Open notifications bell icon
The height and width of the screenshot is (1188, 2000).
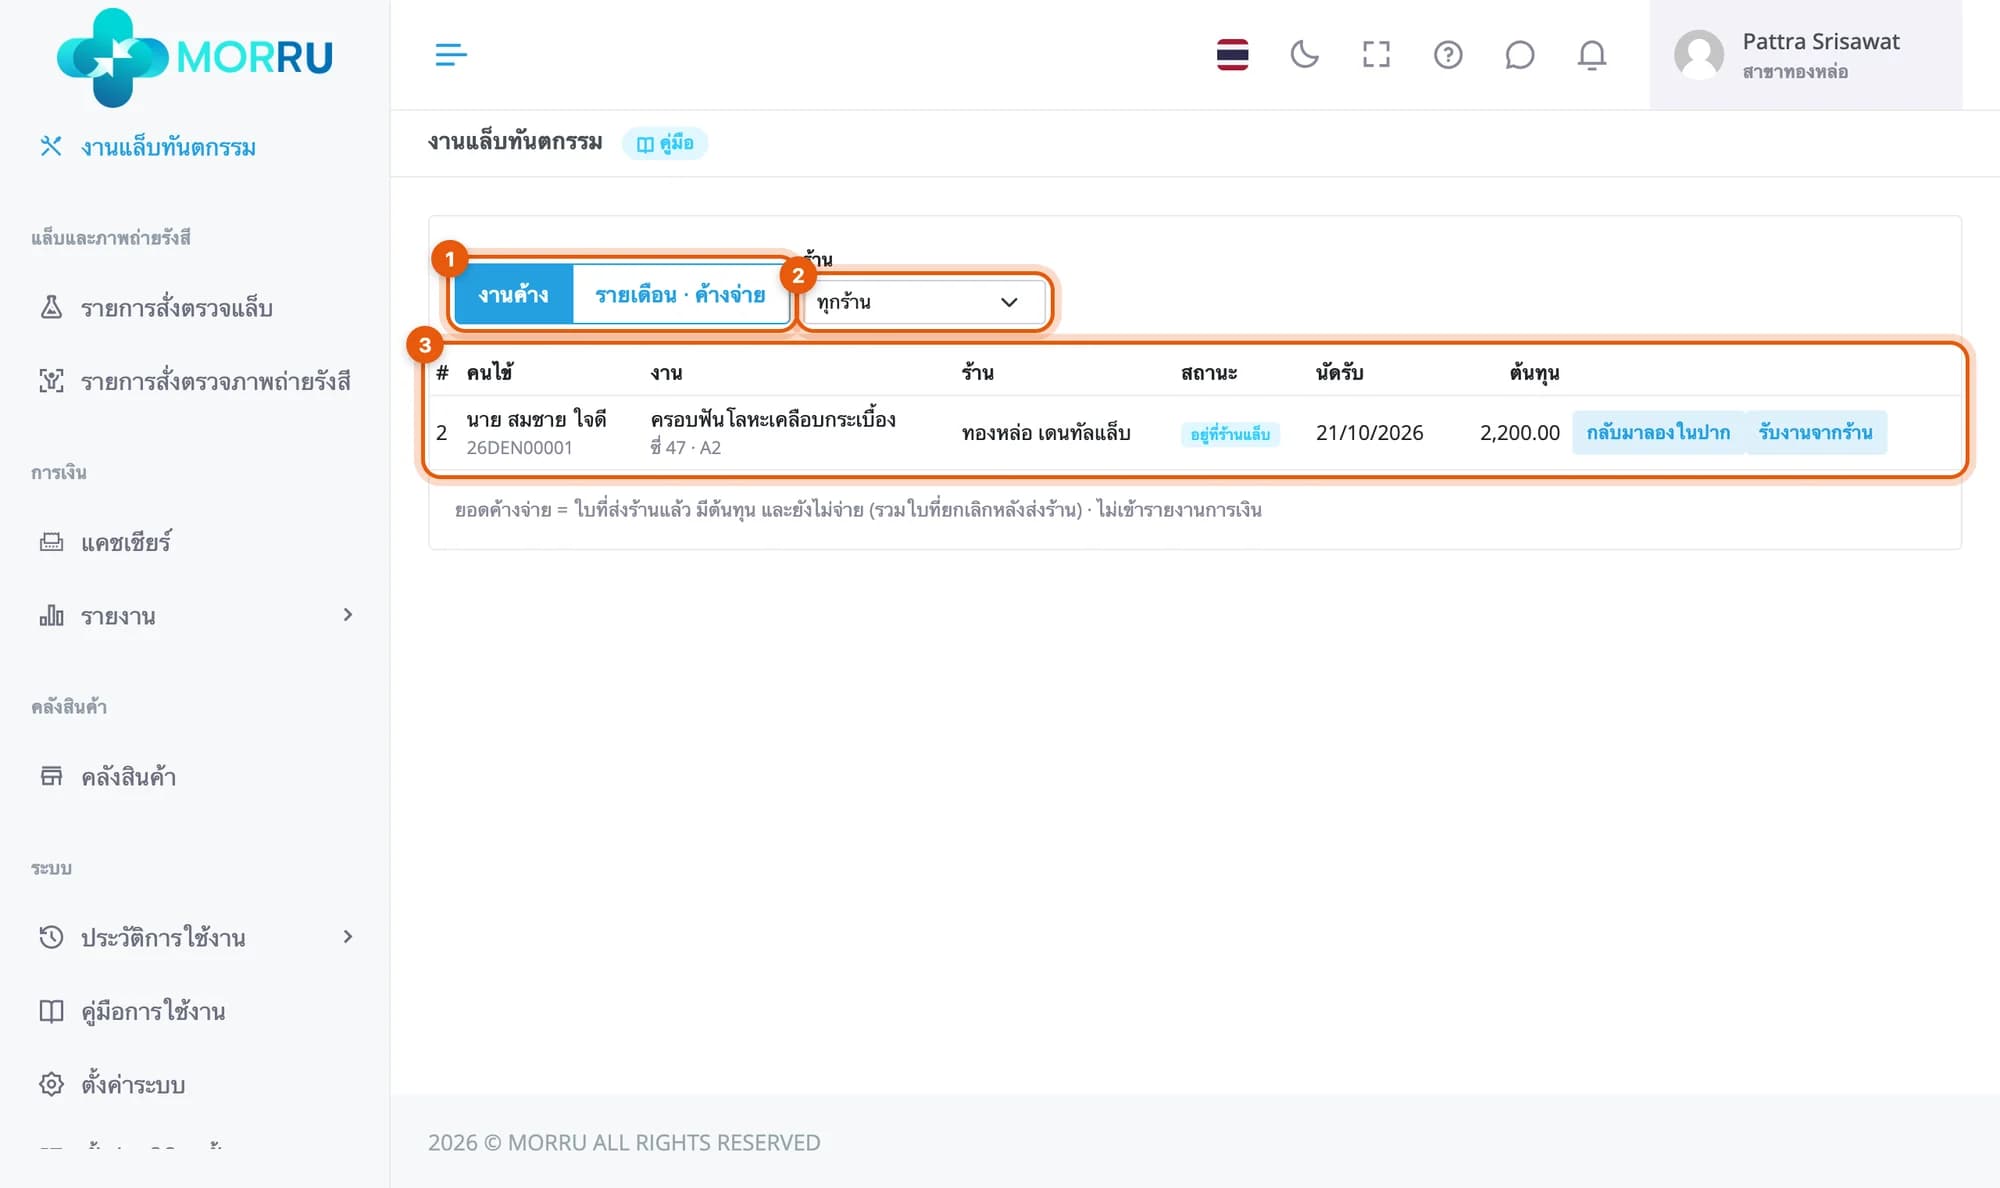(x=1592, y=54)
